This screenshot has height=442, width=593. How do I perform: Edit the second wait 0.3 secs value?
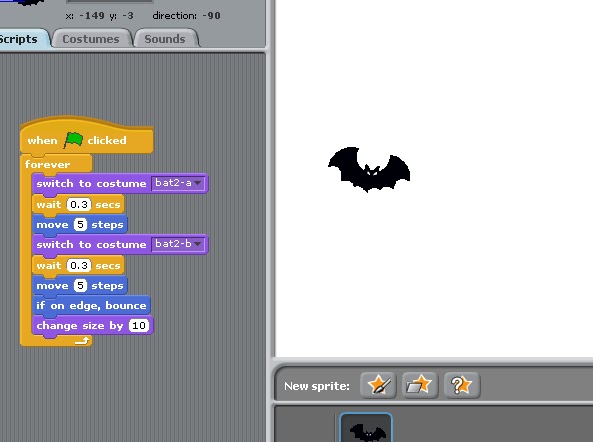tap(79, 265)
